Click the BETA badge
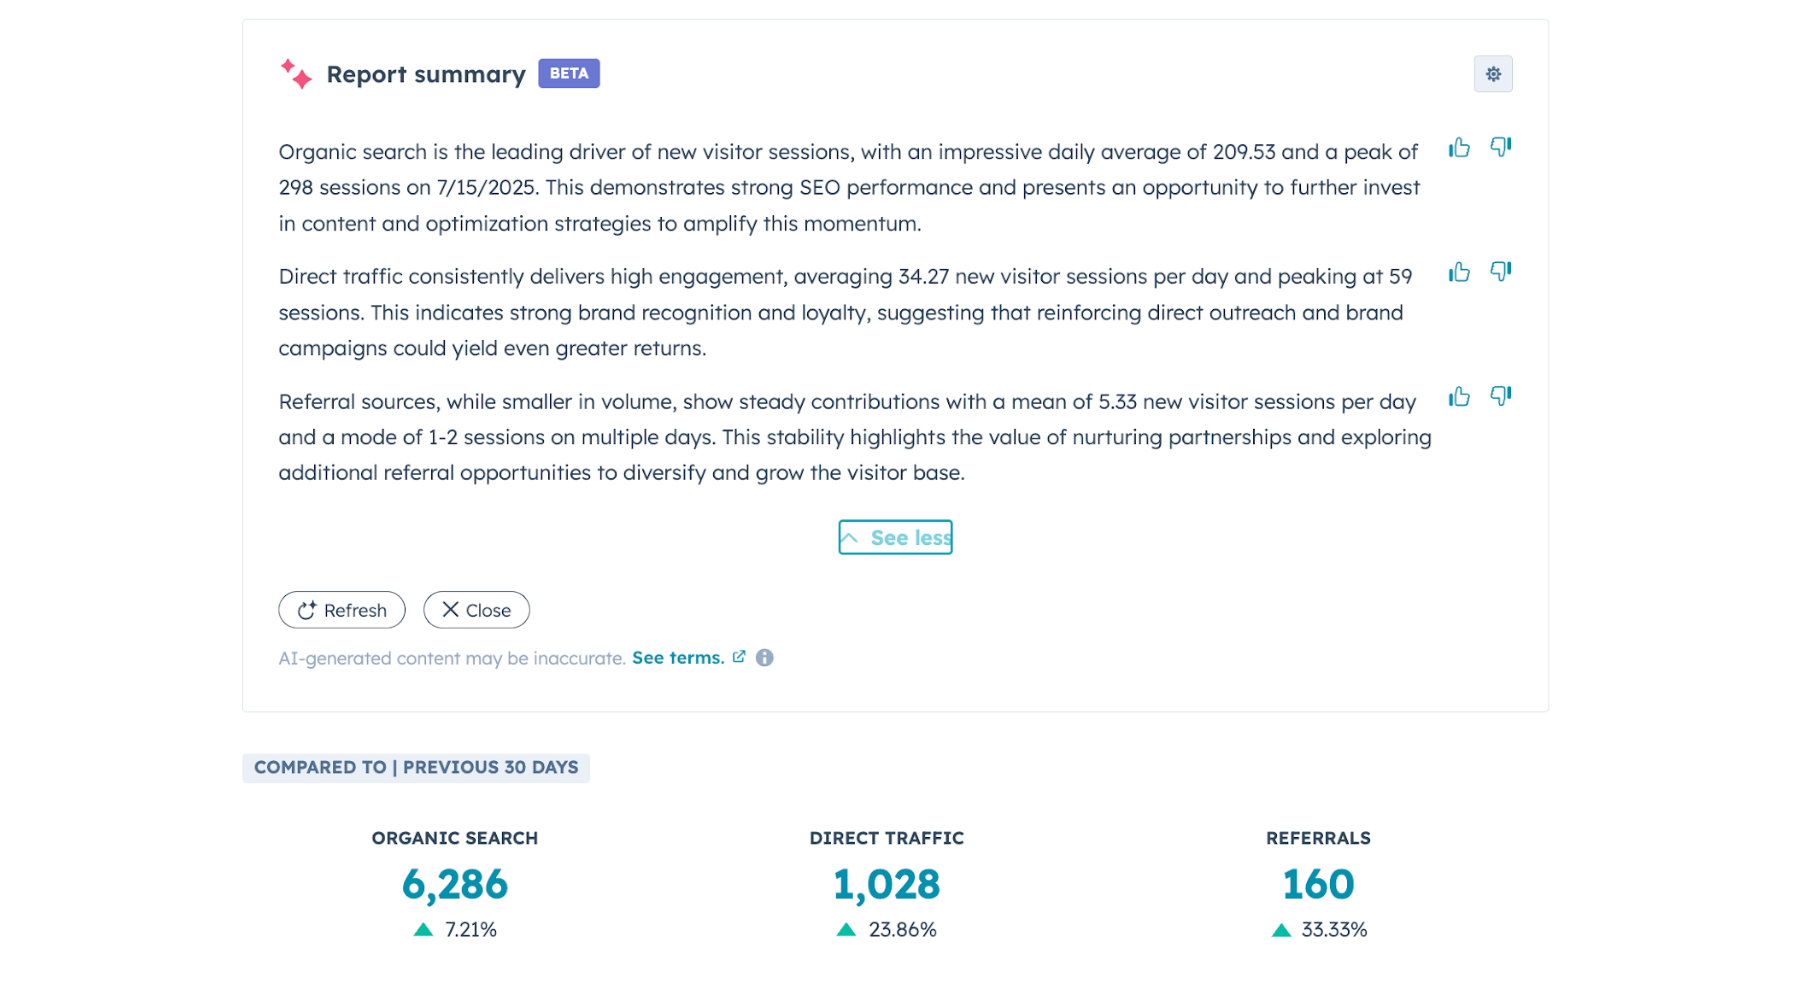The image size is (1800, 1001). click(x=569, y=74)
